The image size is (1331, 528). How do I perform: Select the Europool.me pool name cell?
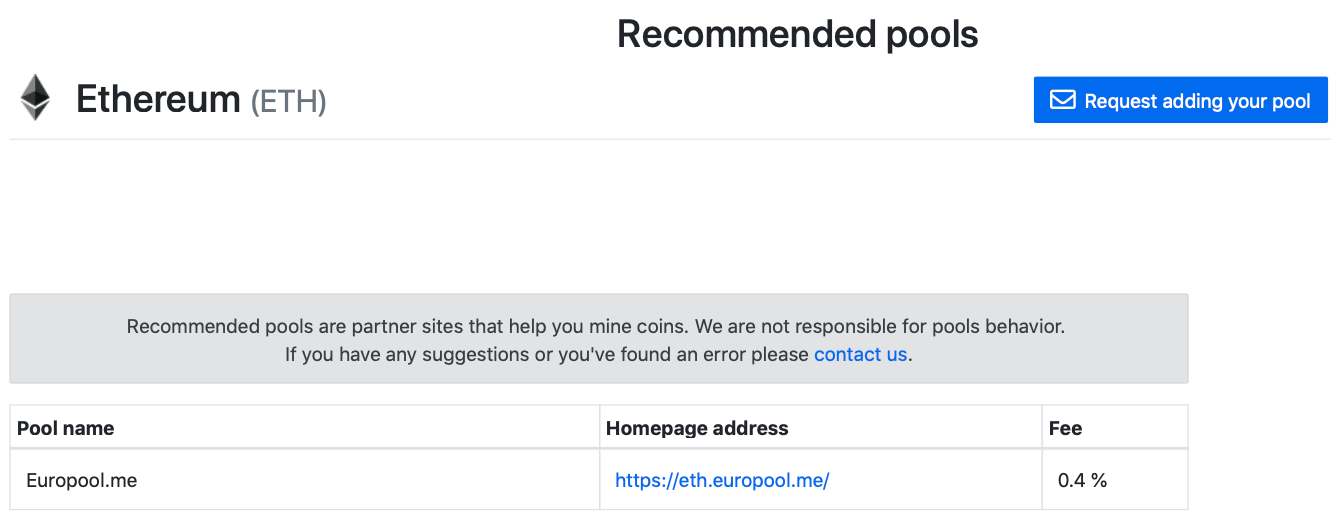click(82, 480)
